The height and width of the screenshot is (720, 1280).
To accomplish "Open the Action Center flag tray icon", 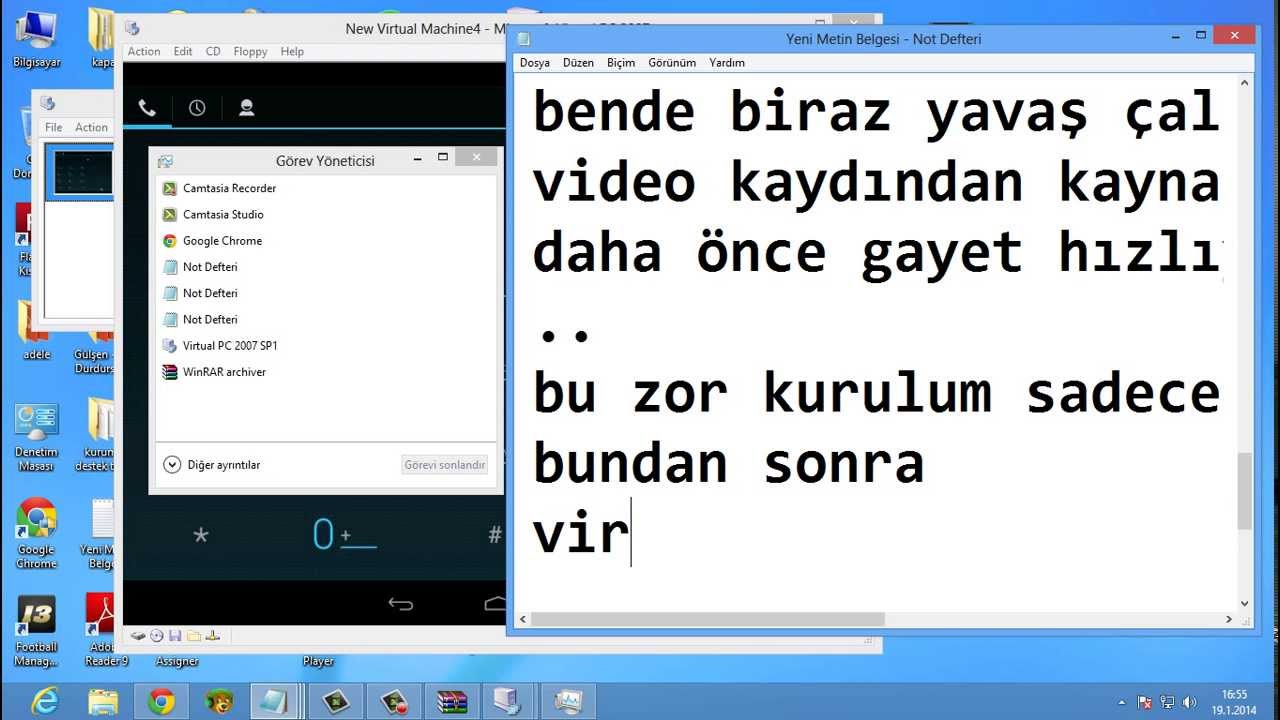I will coord(1146,702).
